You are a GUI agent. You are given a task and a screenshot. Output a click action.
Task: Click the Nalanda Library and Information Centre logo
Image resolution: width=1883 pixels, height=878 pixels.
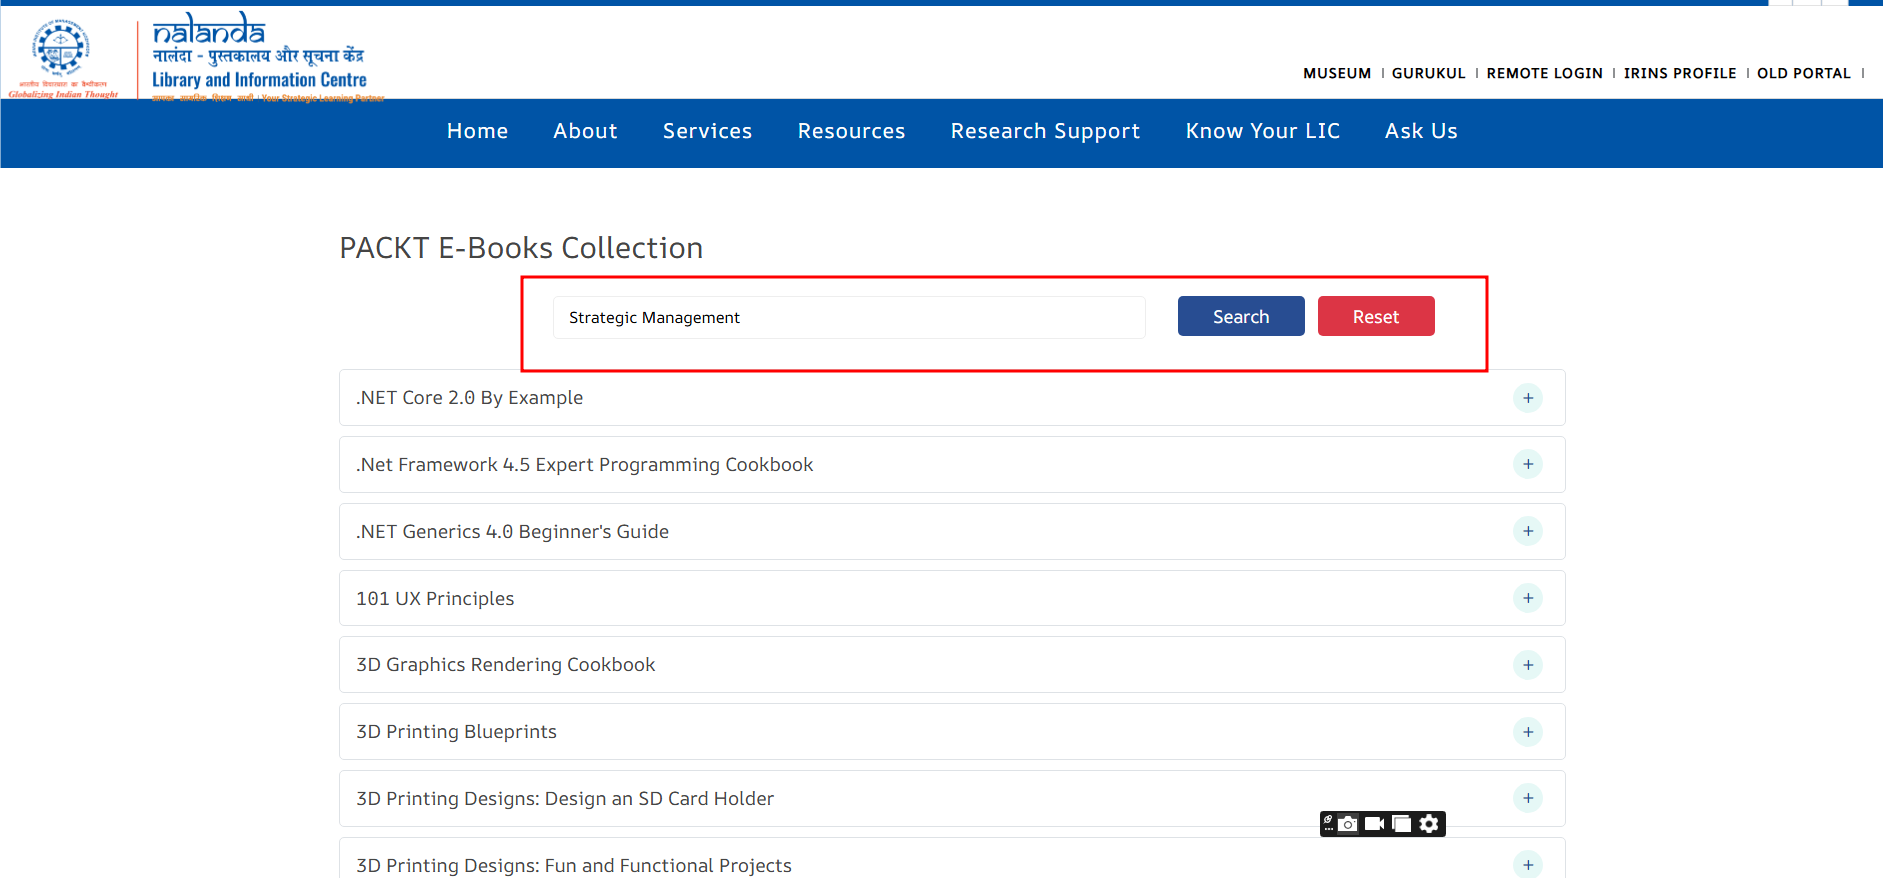260,55
